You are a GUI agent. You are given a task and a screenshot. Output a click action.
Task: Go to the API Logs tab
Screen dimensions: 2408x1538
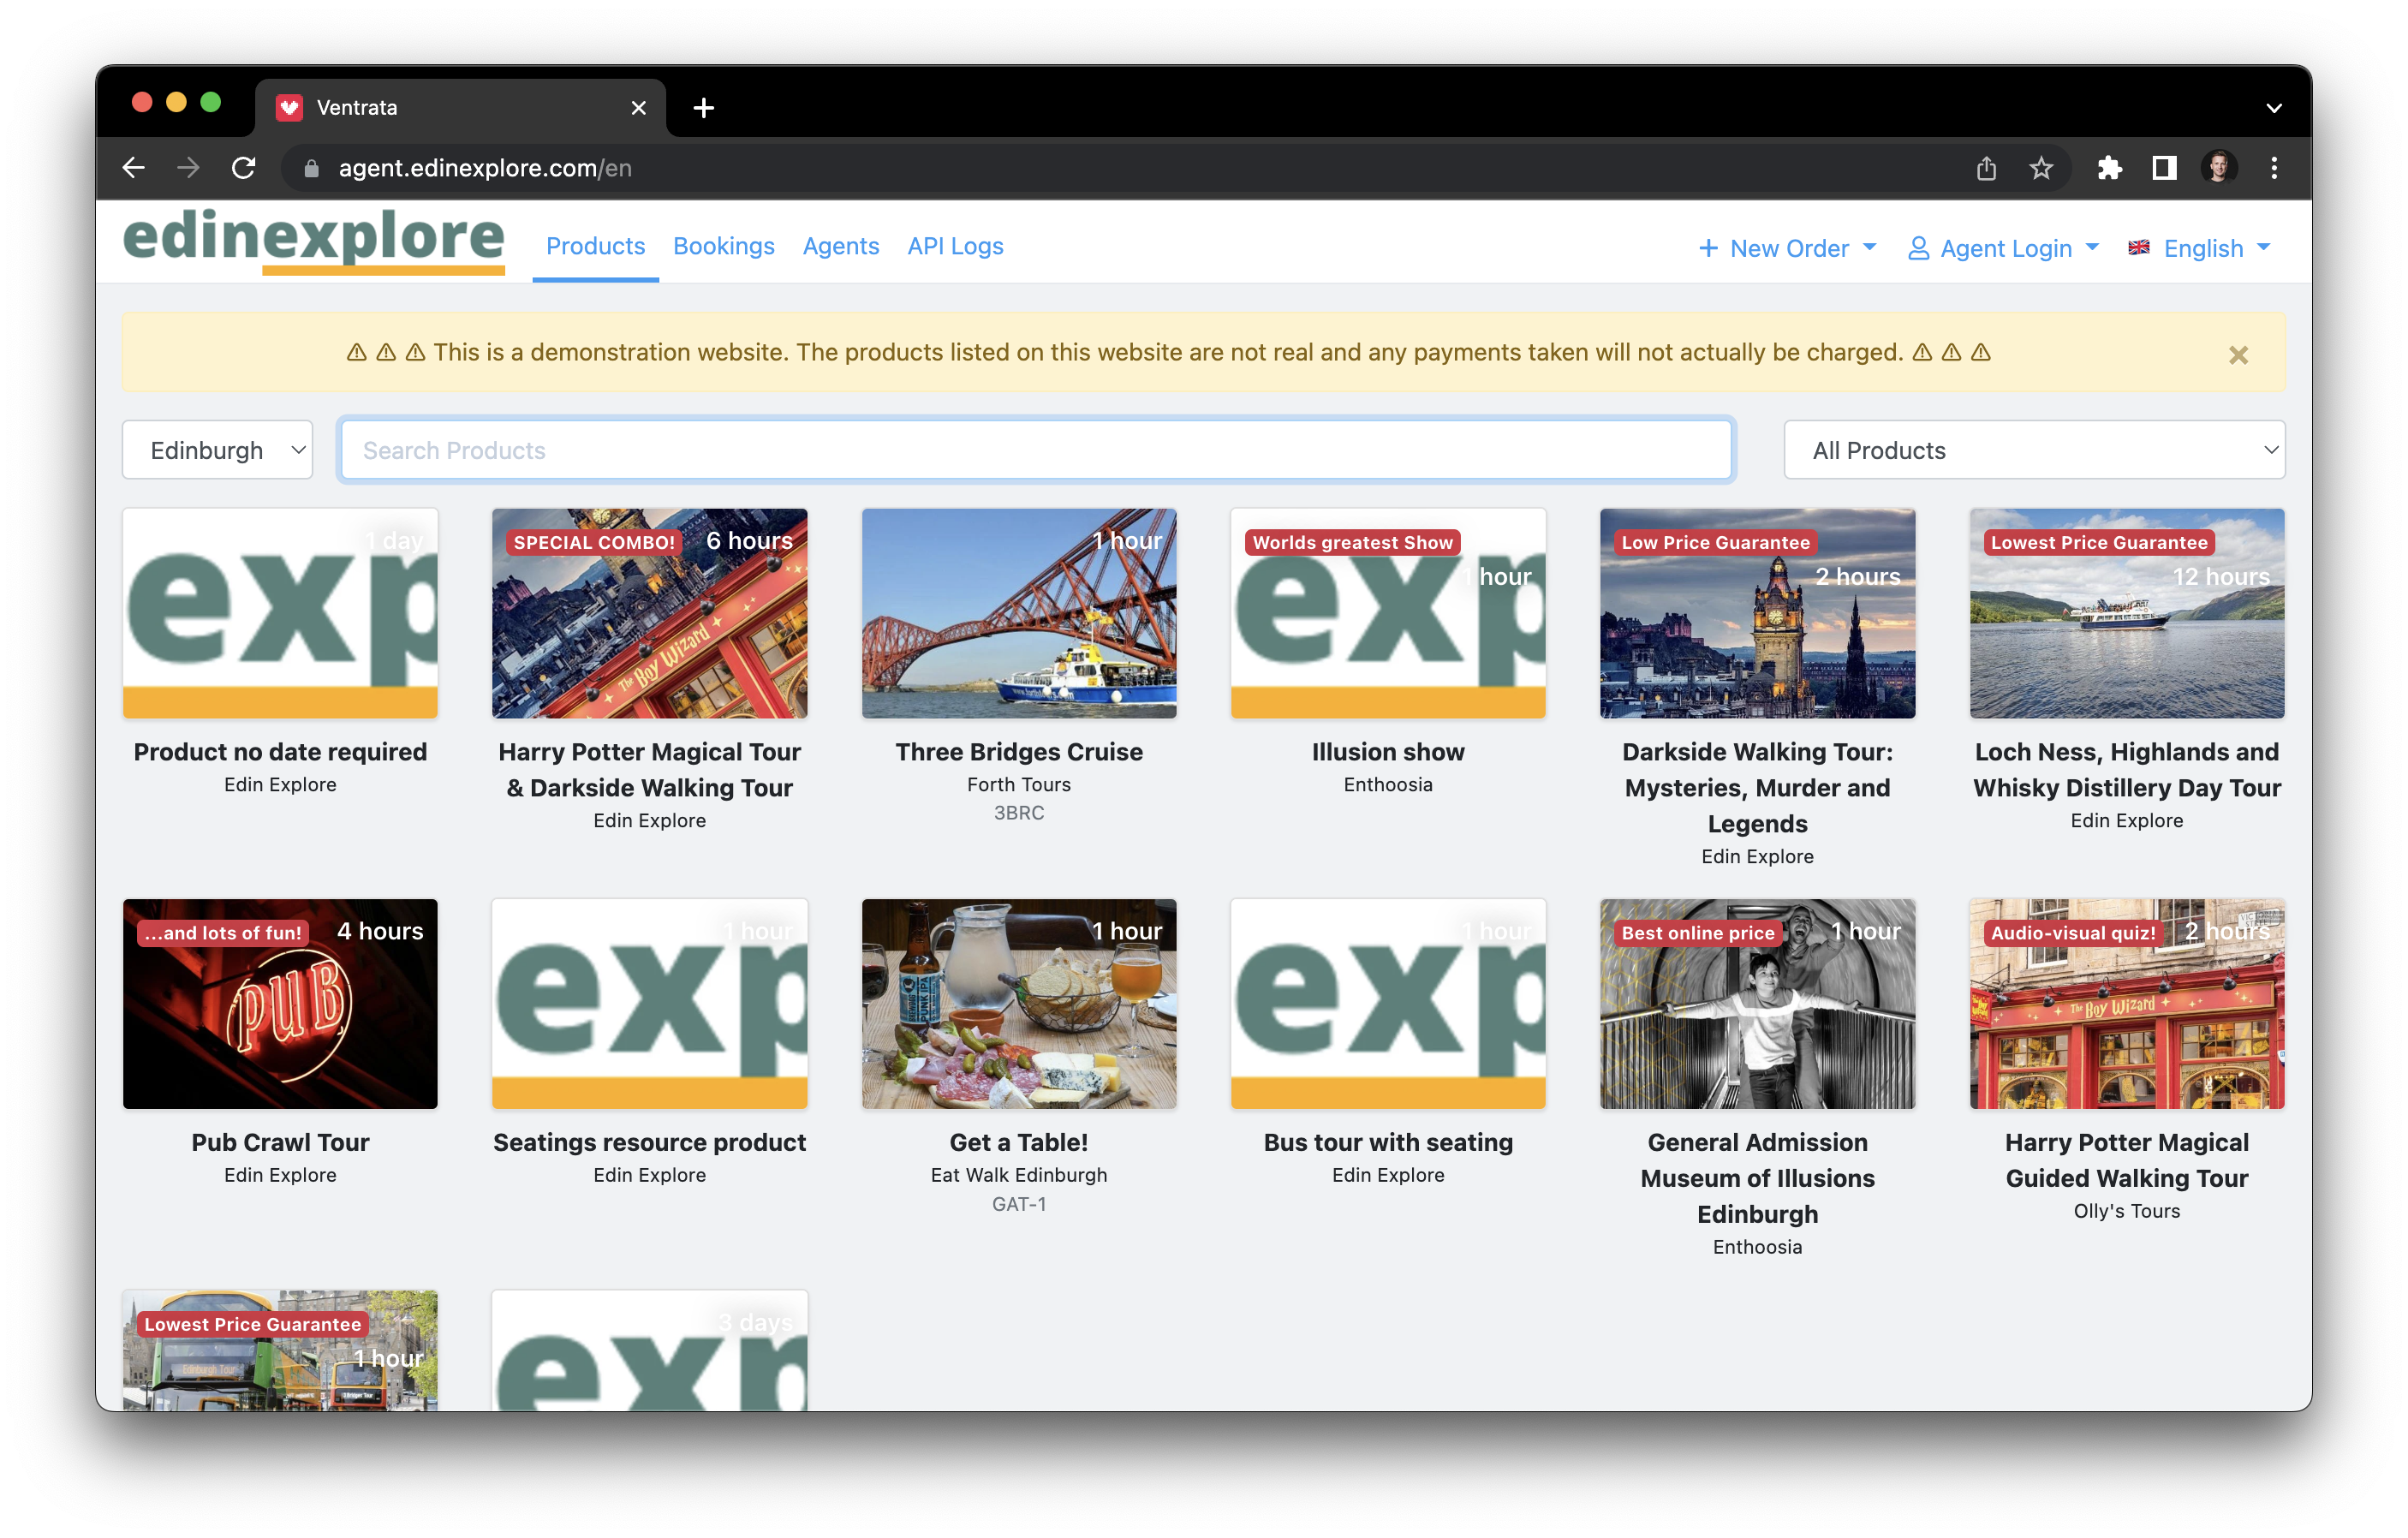tap(954, 246)
